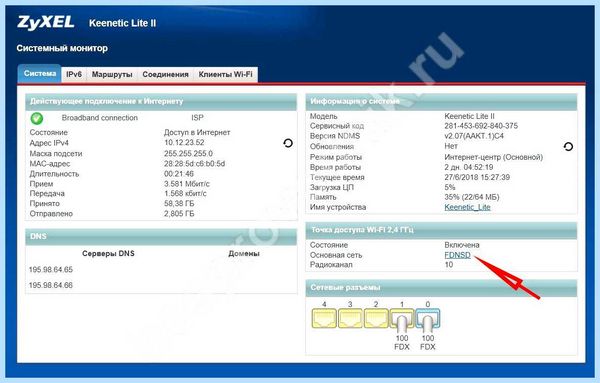Open the Keenetic_Lite device name link

(467, 207)
